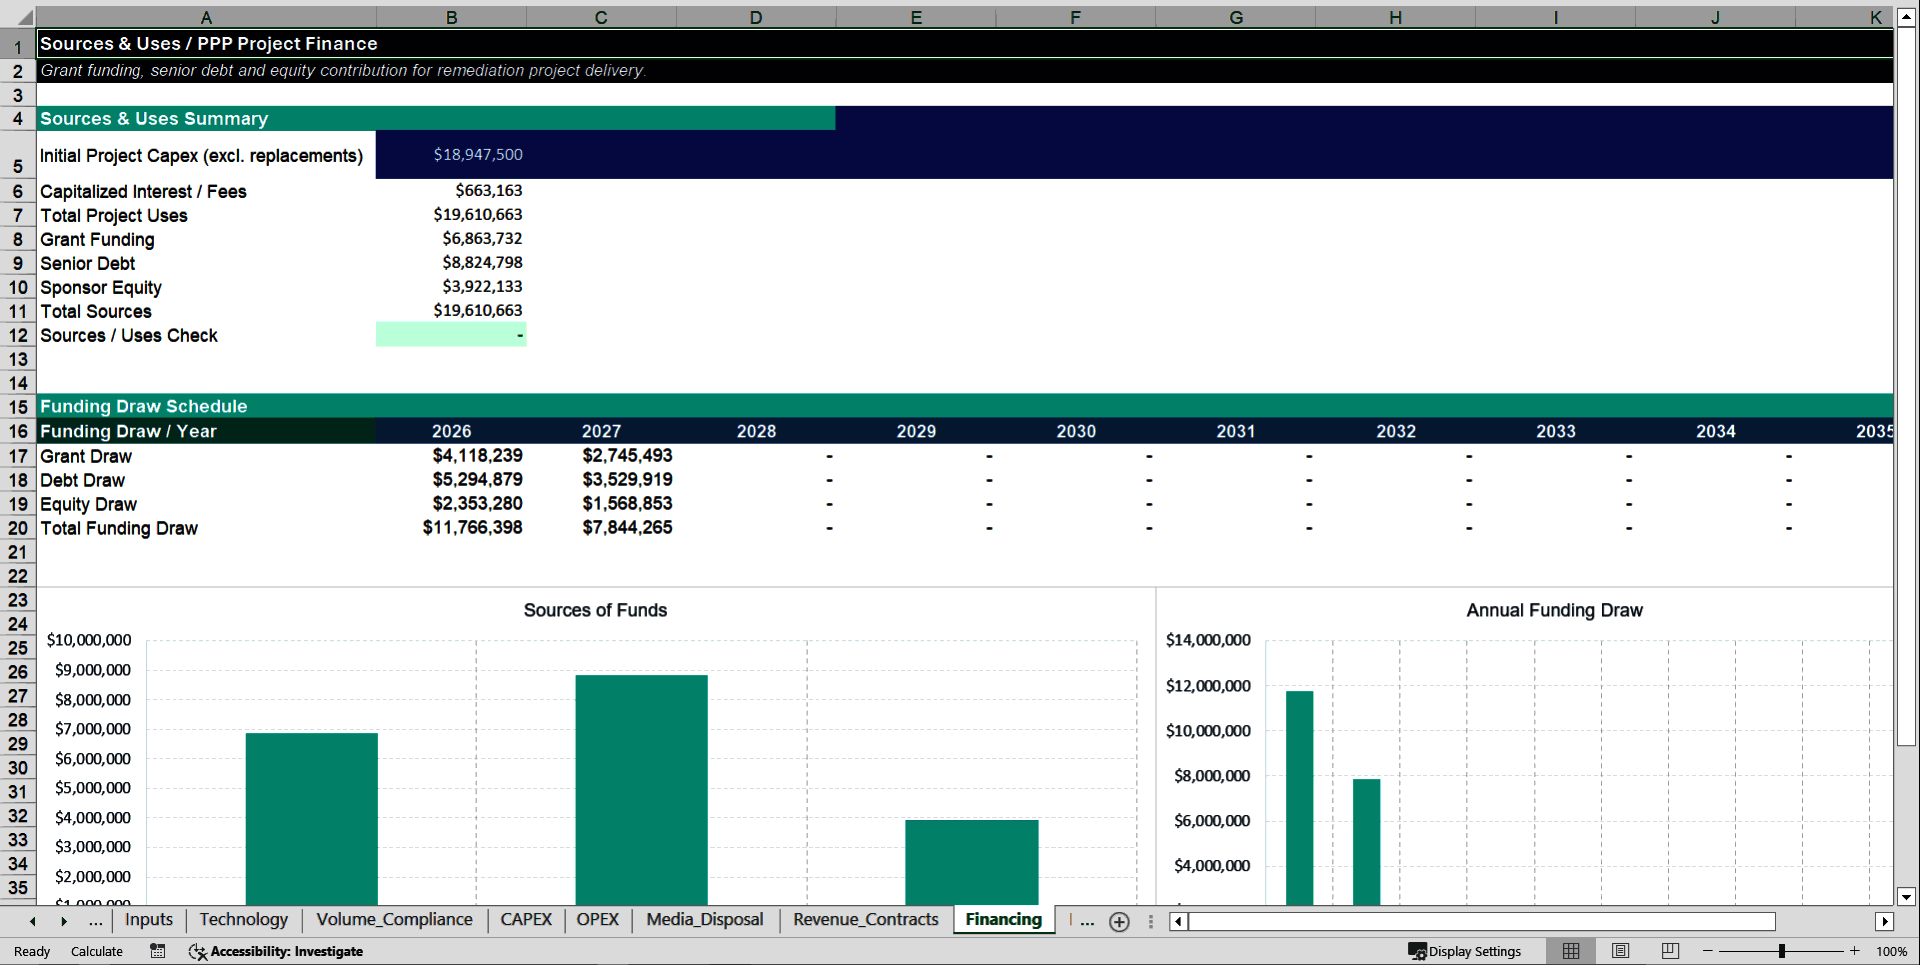
Task: Zoom out with the minus button
Action: [x=1708, y=951]
